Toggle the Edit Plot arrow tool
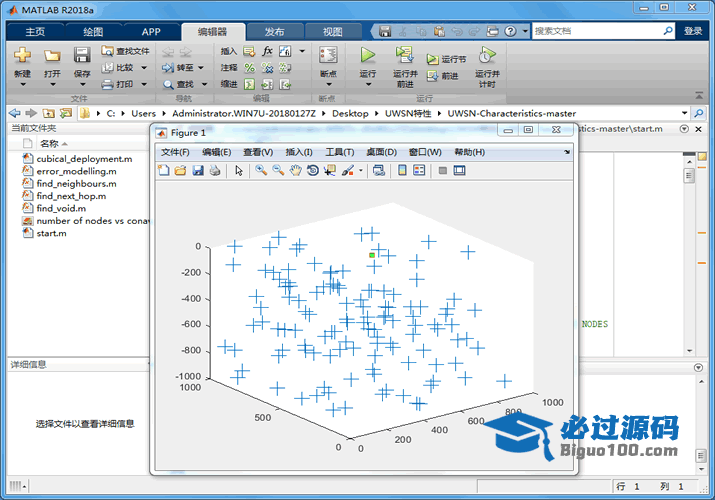This screenshot has height=500, width=715. (x=238, y=170)
